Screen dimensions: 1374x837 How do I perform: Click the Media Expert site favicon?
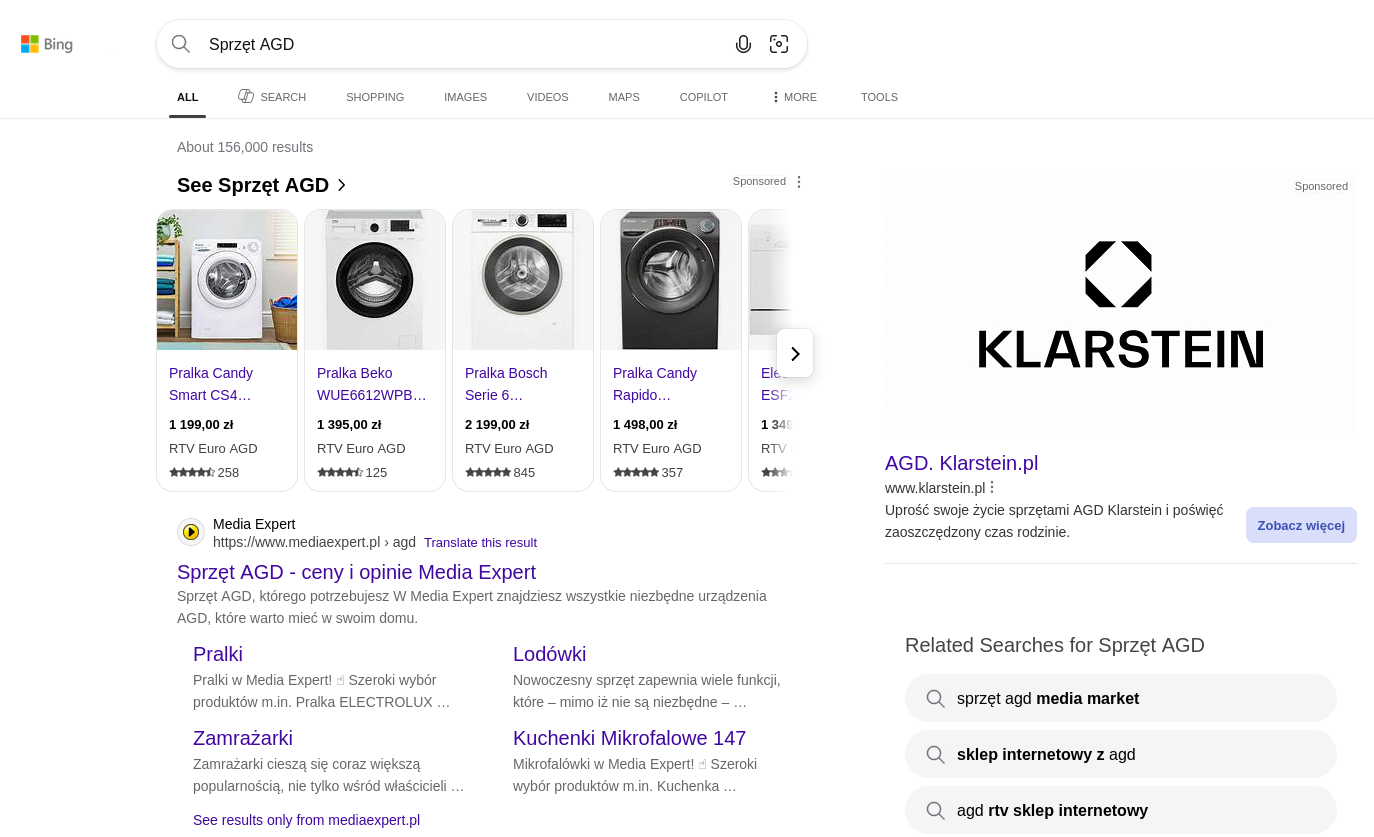191,532
